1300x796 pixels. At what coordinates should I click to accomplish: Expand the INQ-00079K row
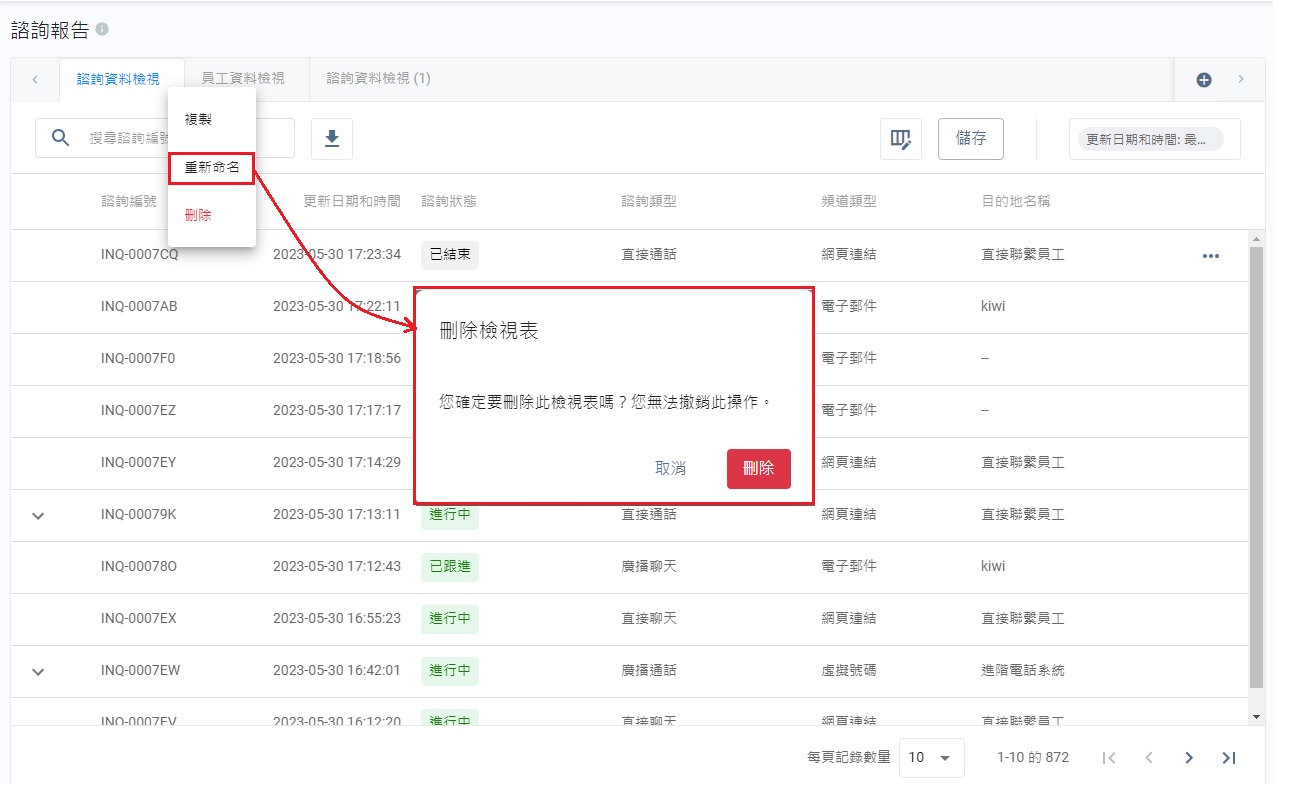[39, 516]
